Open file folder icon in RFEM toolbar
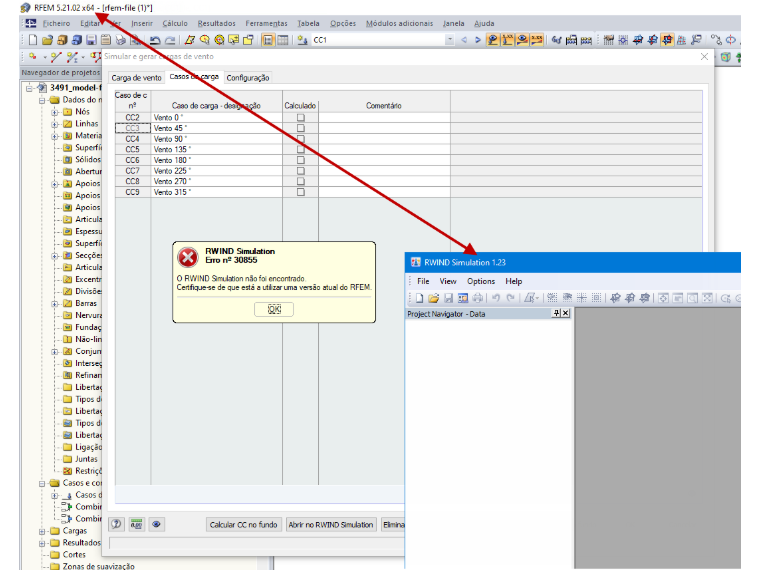This screenshot has width=760, height=570. tap(47, 40)
